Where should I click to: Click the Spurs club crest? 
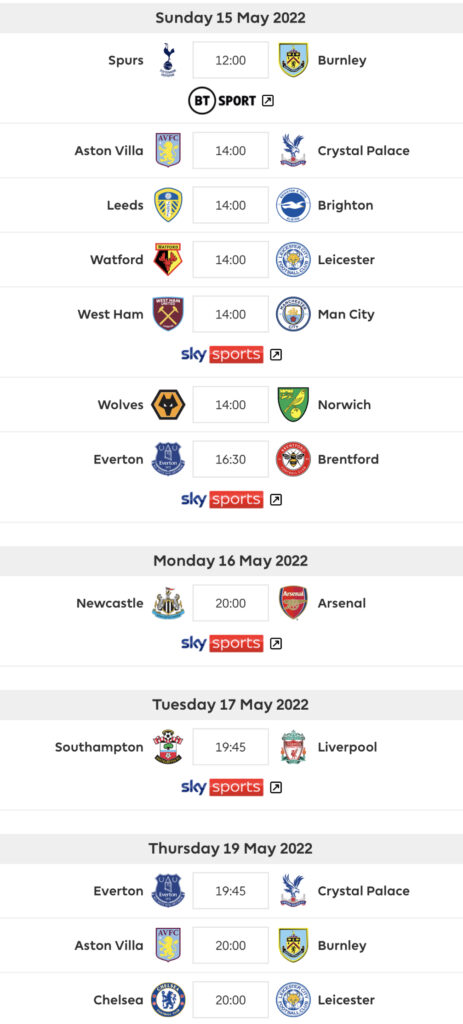[168, 60]
